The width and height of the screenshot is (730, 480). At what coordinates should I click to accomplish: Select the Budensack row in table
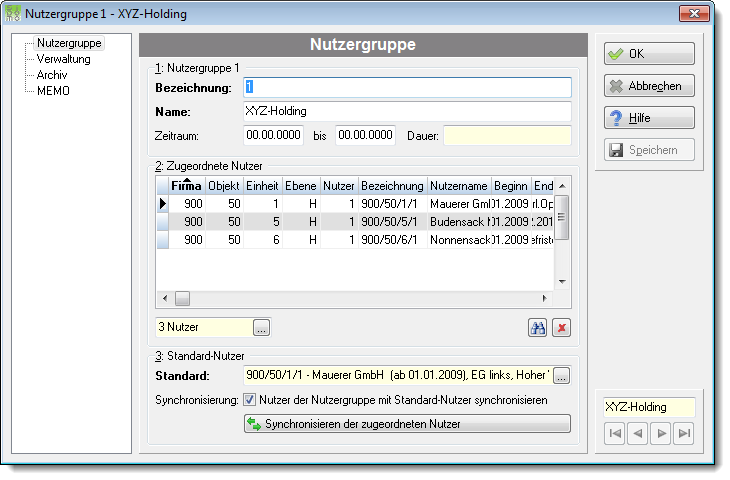pos(355,222)
